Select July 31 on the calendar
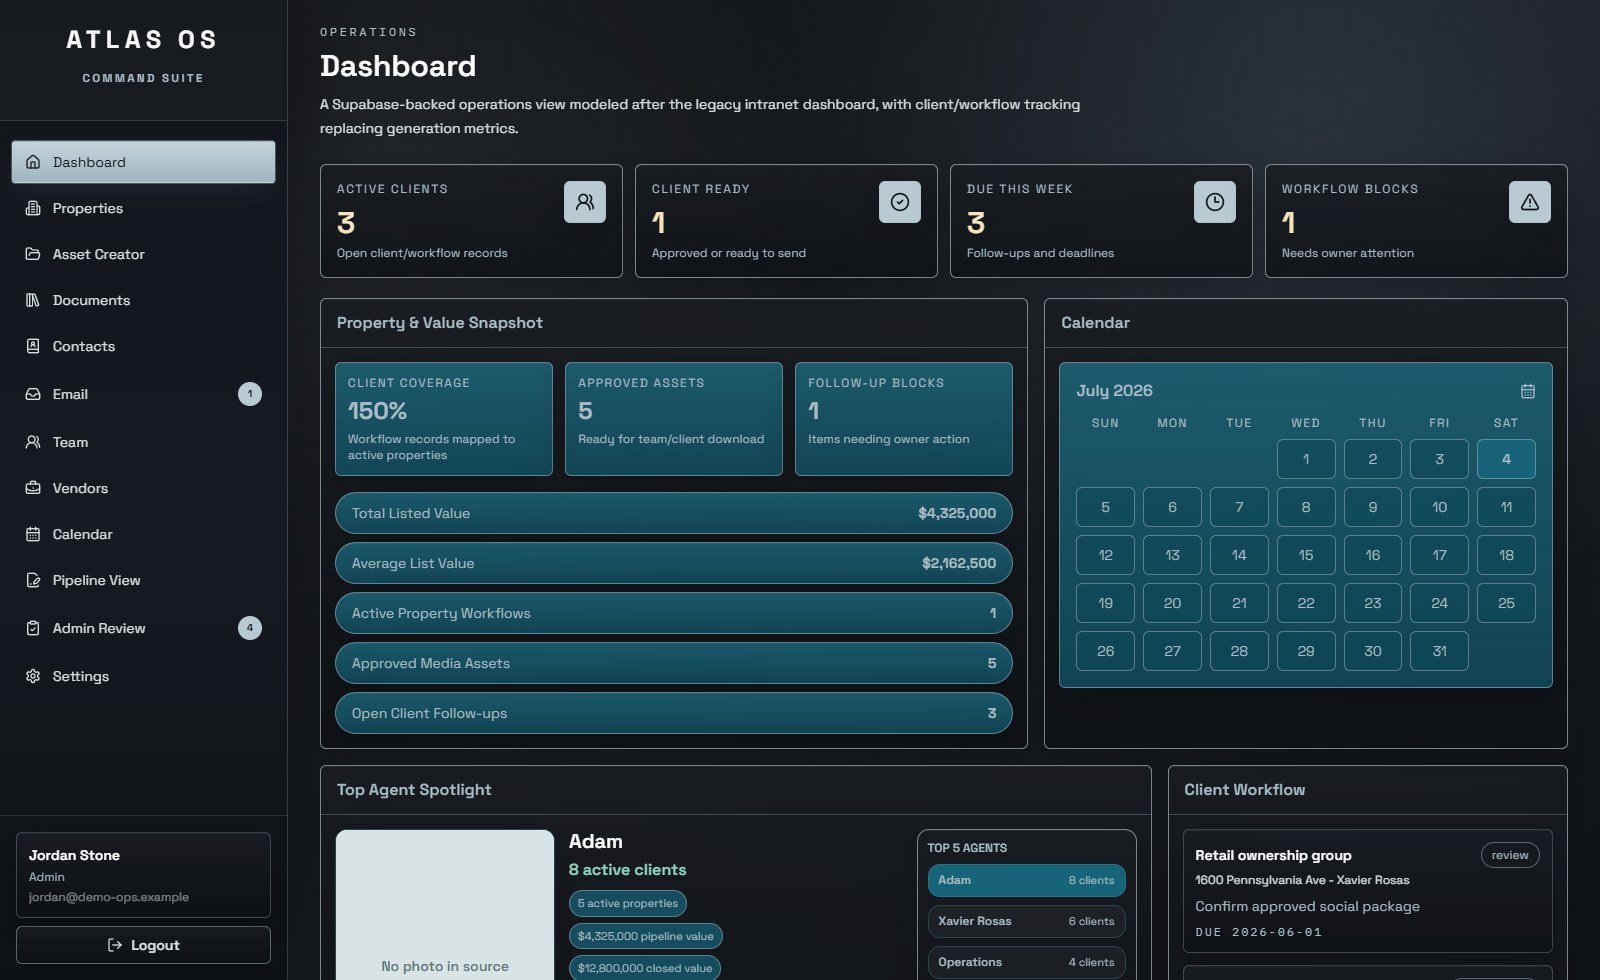The image size is (1600, 980). point(1439,651)
